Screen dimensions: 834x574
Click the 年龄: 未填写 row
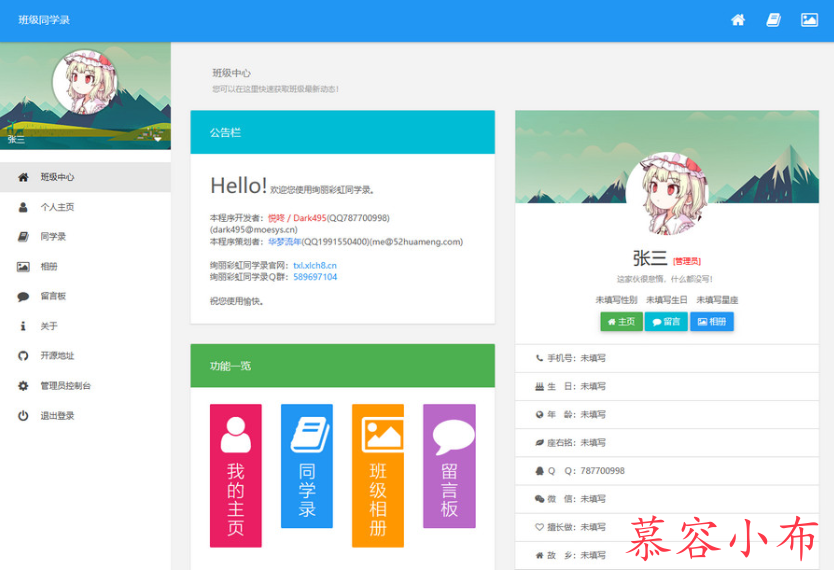[x=667, y=415]
